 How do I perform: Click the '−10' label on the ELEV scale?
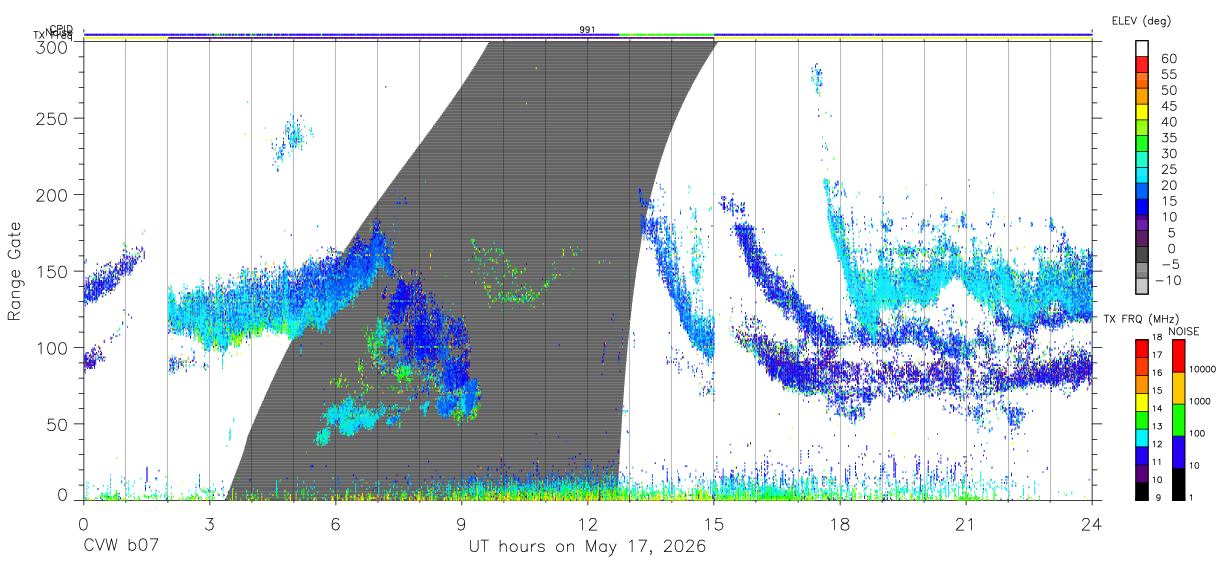(x=1170, y=279)
